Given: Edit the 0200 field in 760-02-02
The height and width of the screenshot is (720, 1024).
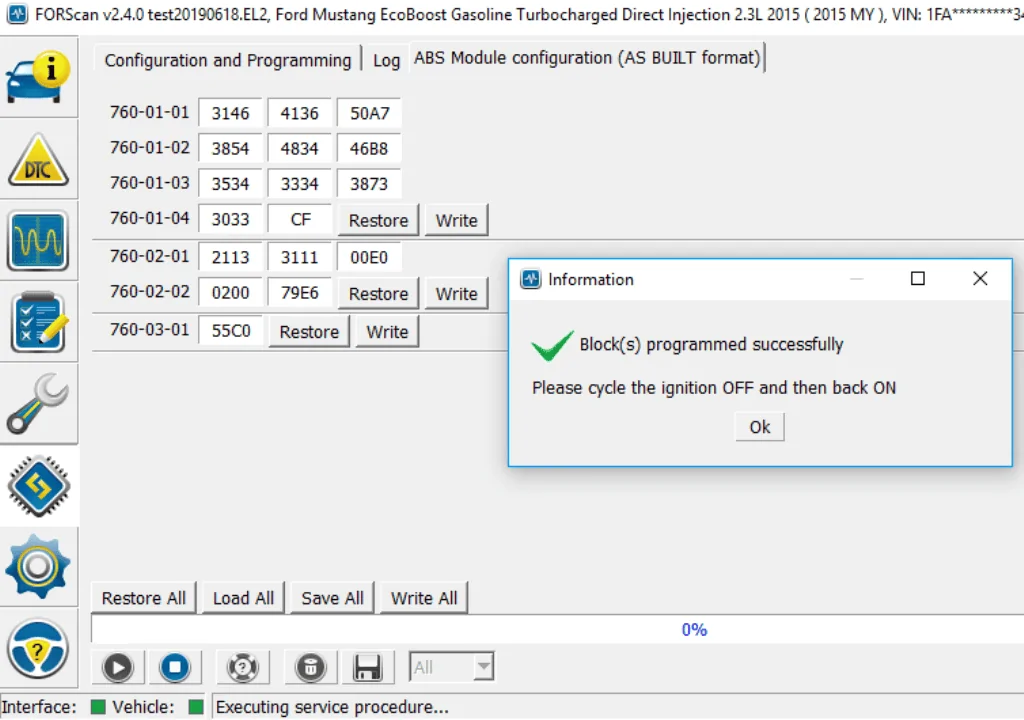Looking at the screenshot, I should click(x=231, y=292).
